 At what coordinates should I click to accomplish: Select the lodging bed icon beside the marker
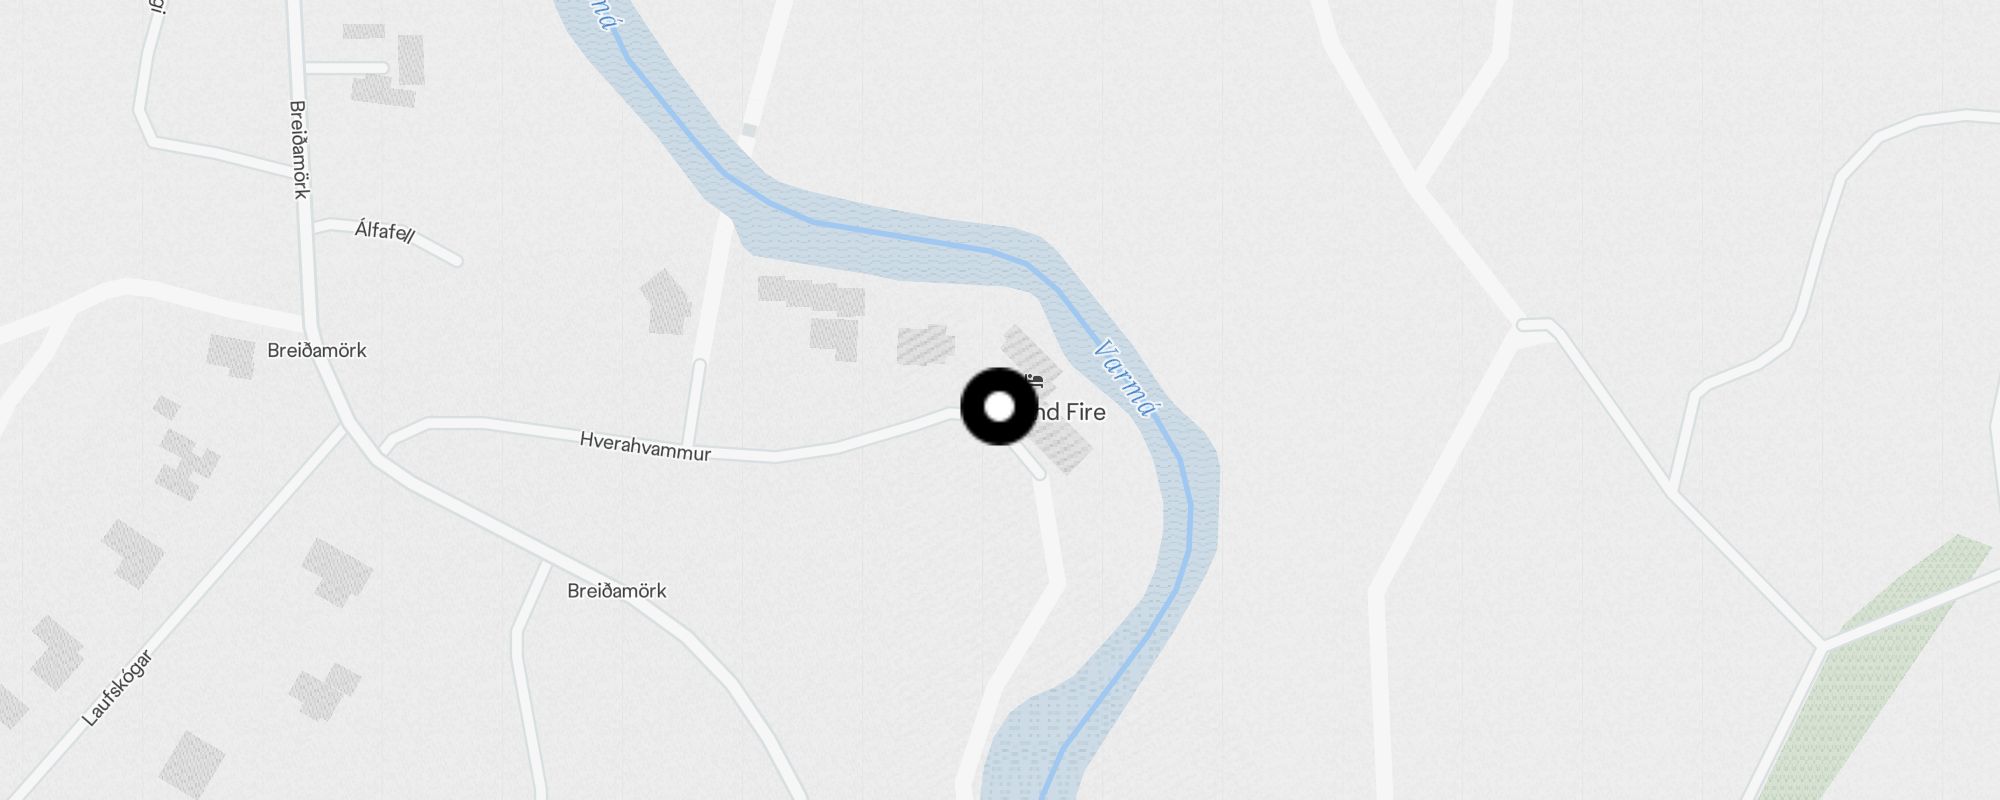tap(1035, 380)
